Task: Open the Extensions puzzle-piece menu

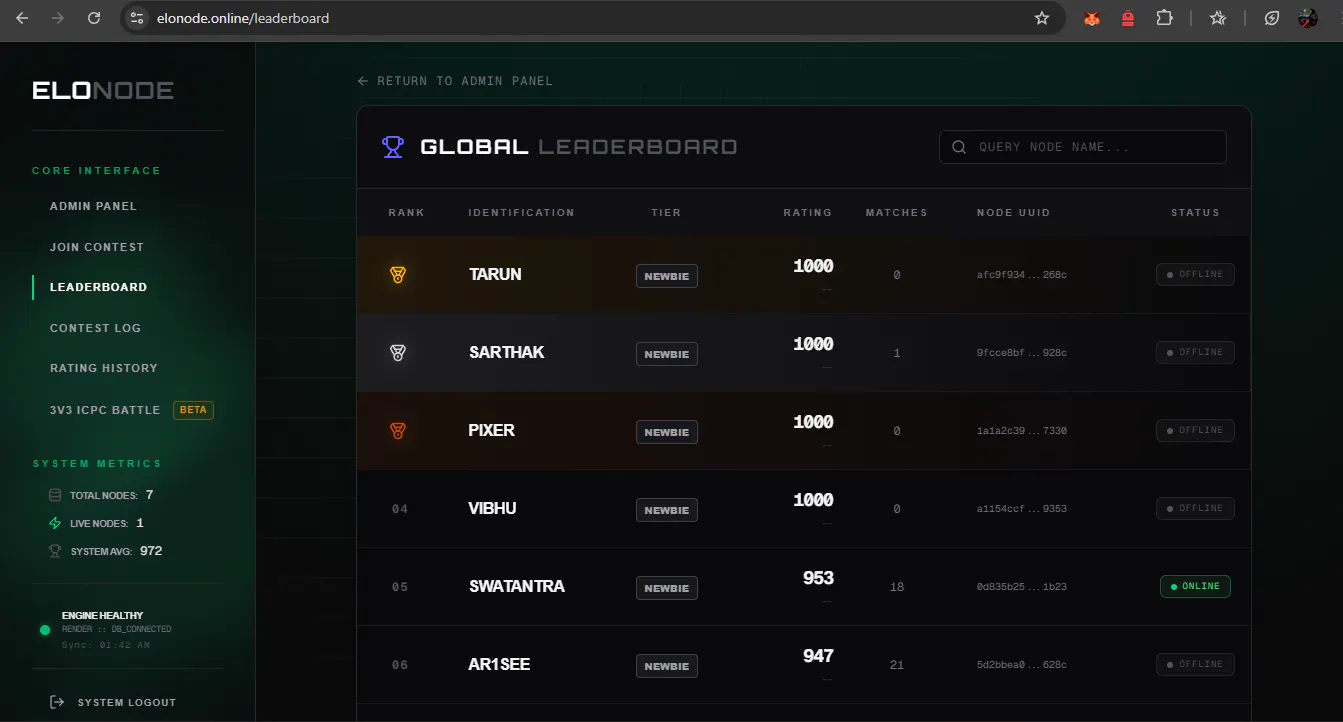Action: tap(1164, 18)
